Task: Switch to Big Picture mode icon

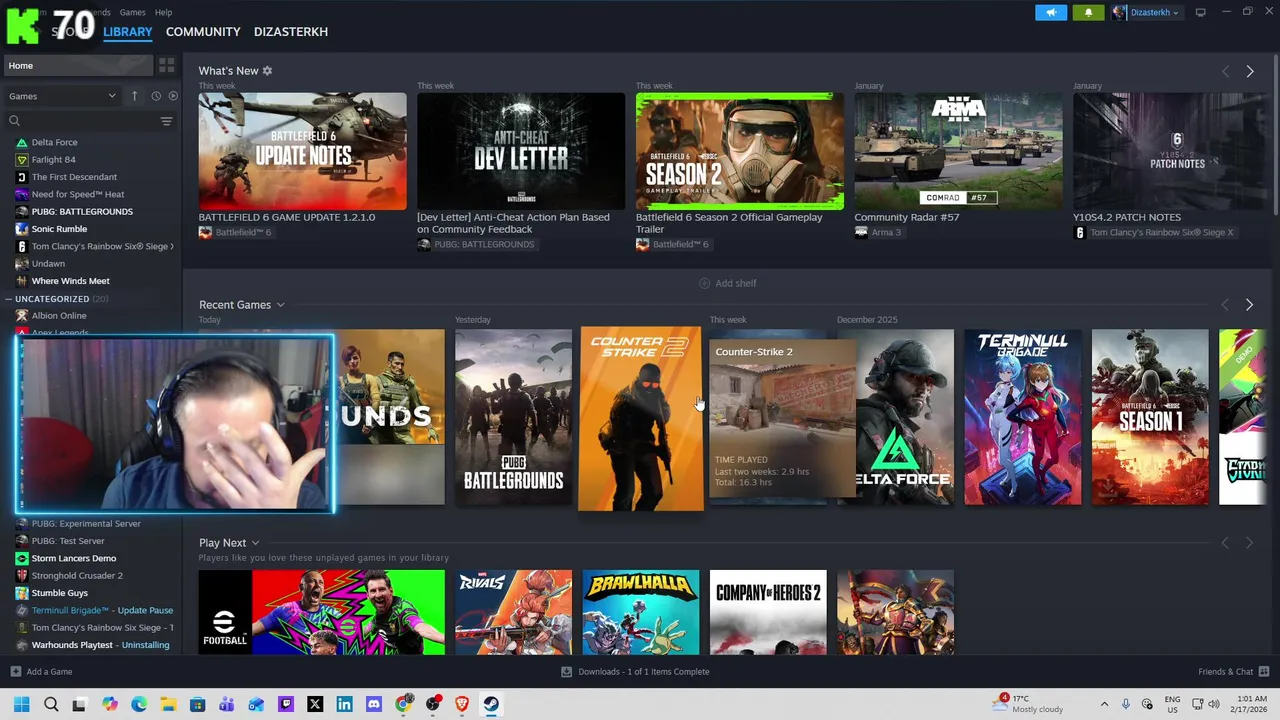Action: pyautogui.click(x=1201, y=12)
